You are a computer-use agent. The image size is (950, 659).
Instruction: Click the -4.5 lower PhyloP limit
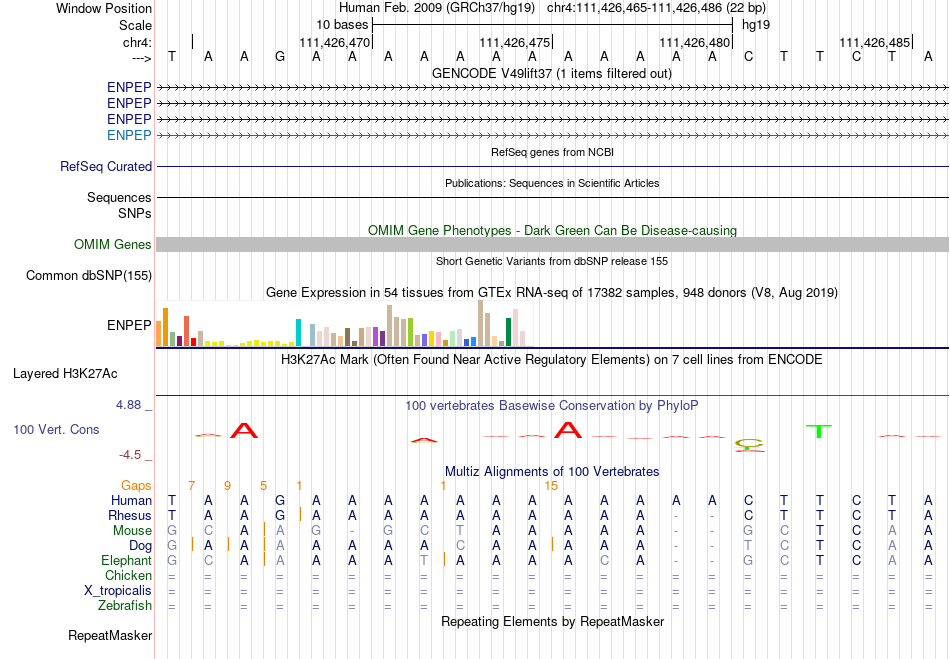[129, 454]
